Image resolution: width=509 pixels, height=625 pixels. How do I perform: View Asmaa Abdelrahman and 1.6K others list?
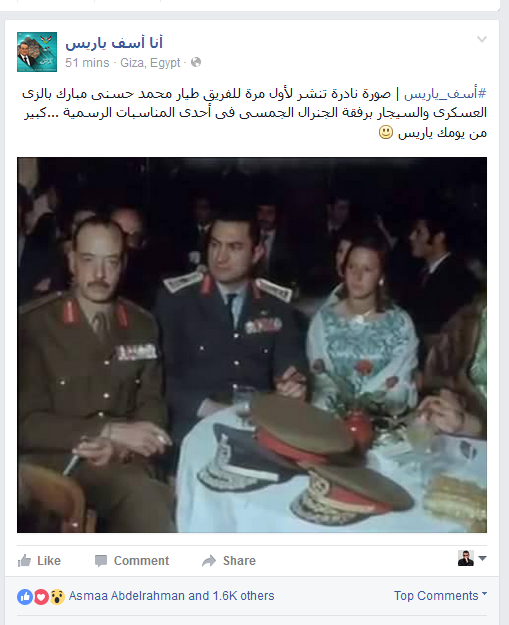tap(171, 596)
